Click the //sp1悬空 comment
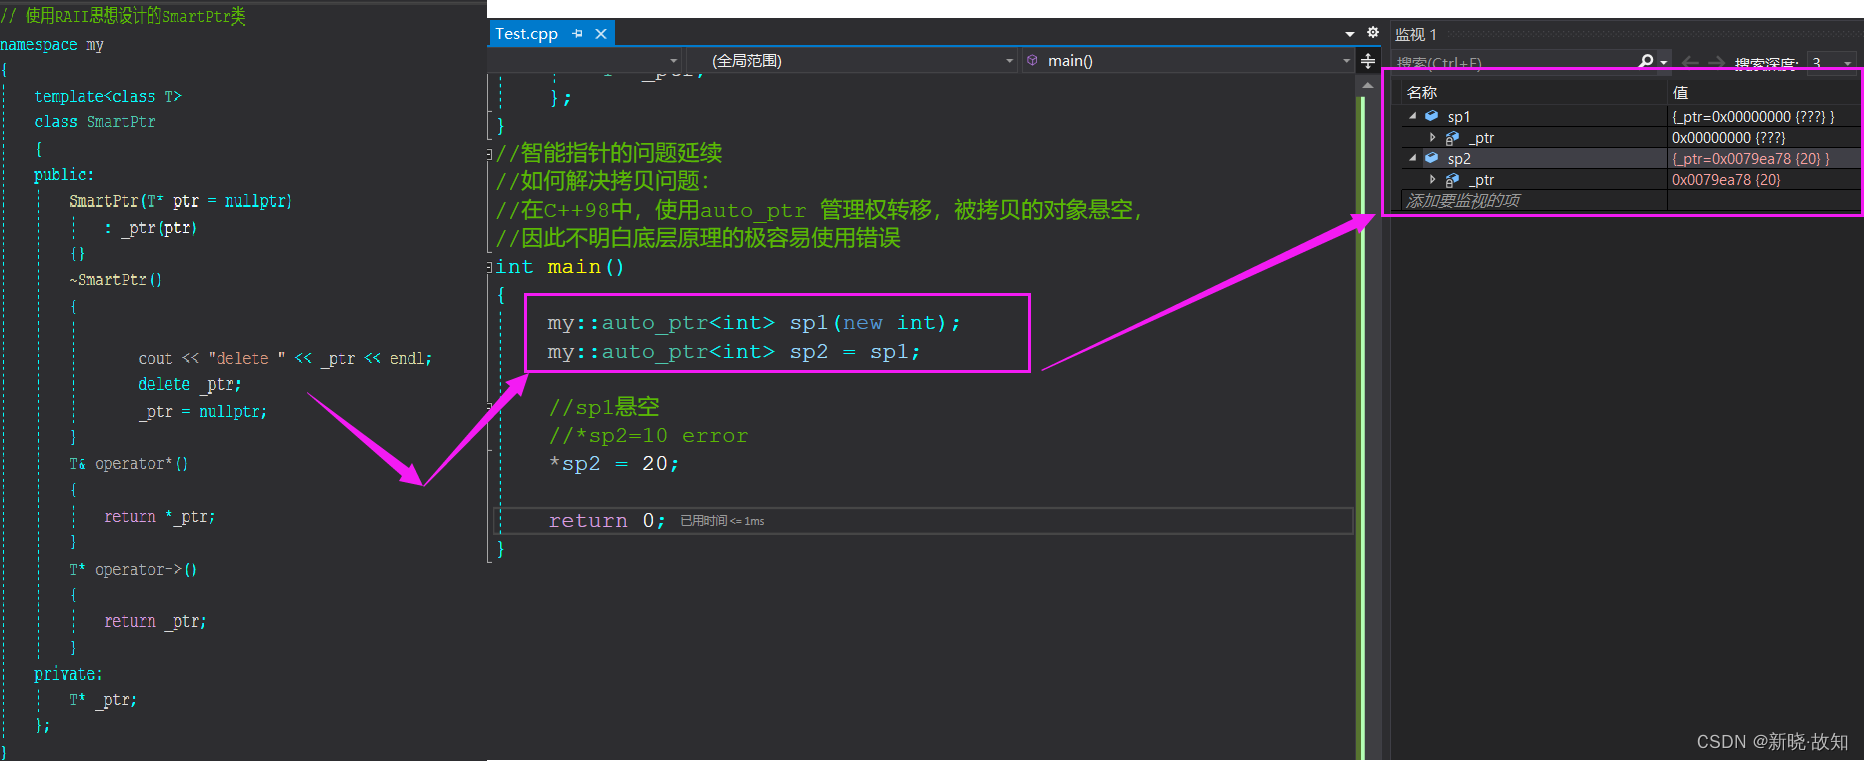 pos(604,407)
